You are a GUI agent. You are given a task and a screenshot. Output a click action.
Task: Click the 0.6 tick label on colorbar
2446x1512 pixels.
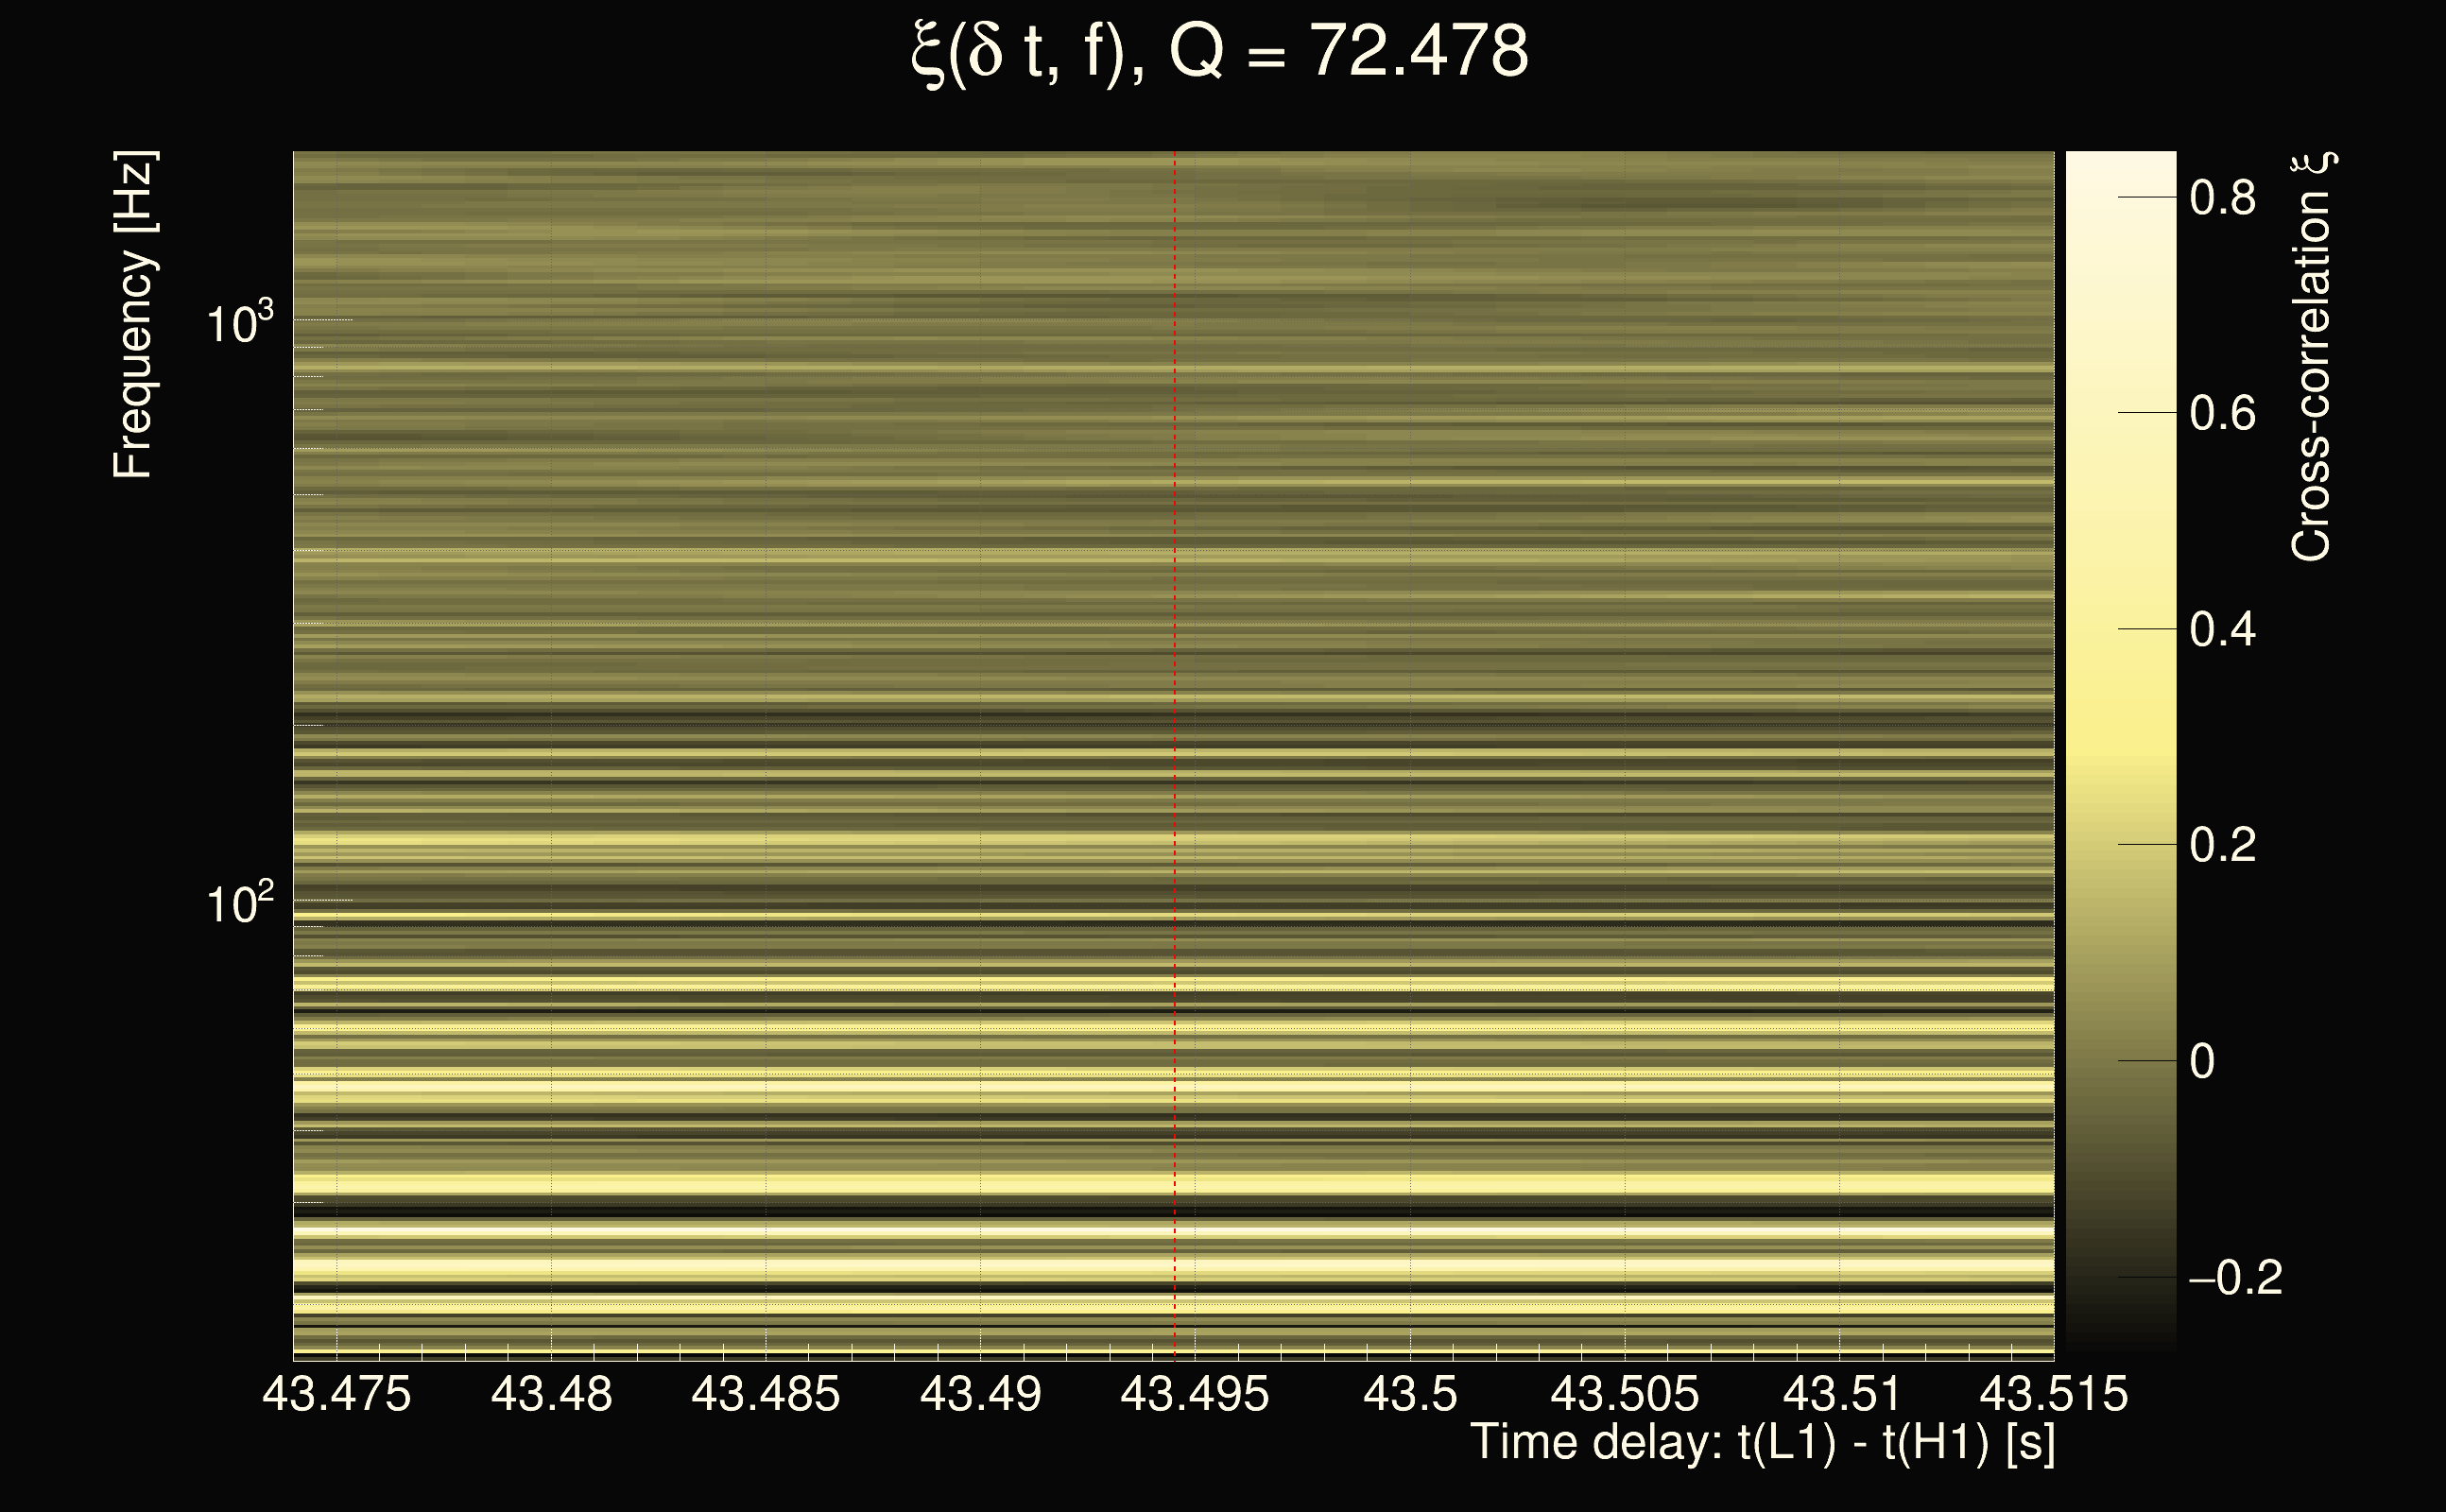pos(2222,414)
